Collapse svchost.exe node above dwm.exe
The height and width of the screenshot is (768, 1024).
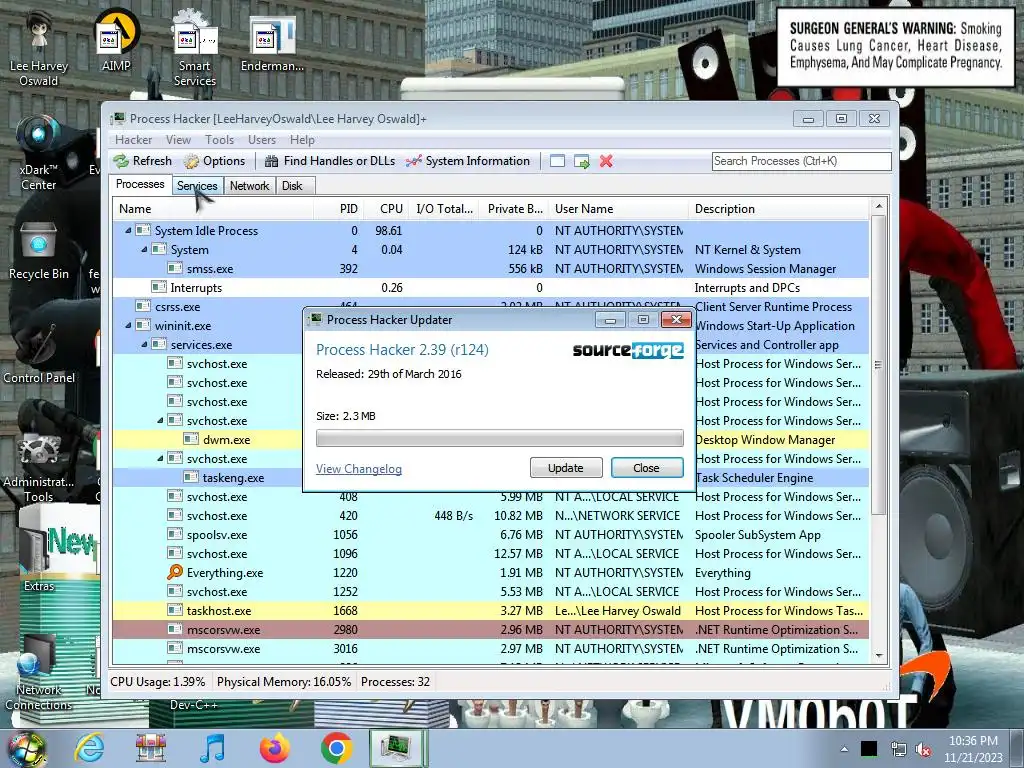pyautogui.click(x=160, y=421)
